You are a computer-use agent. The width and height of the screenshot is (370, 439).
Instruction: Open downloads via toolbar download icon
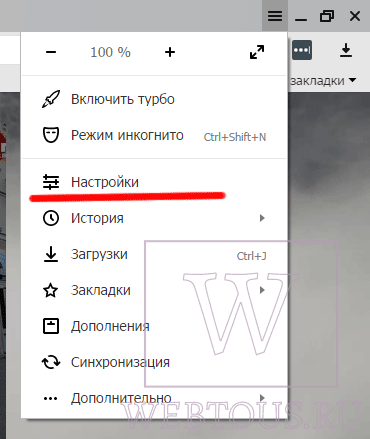346,50
